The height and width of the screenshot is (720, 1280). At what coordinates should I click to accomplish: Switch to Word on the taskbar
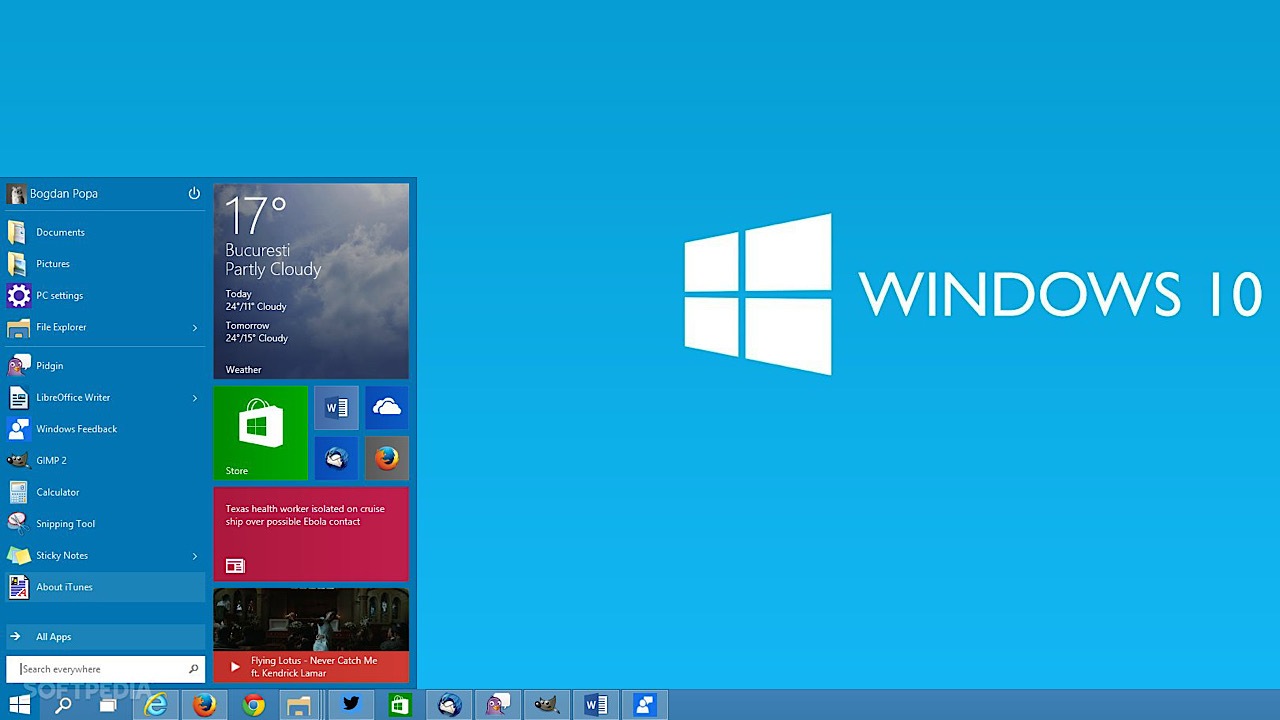[596, 705]
